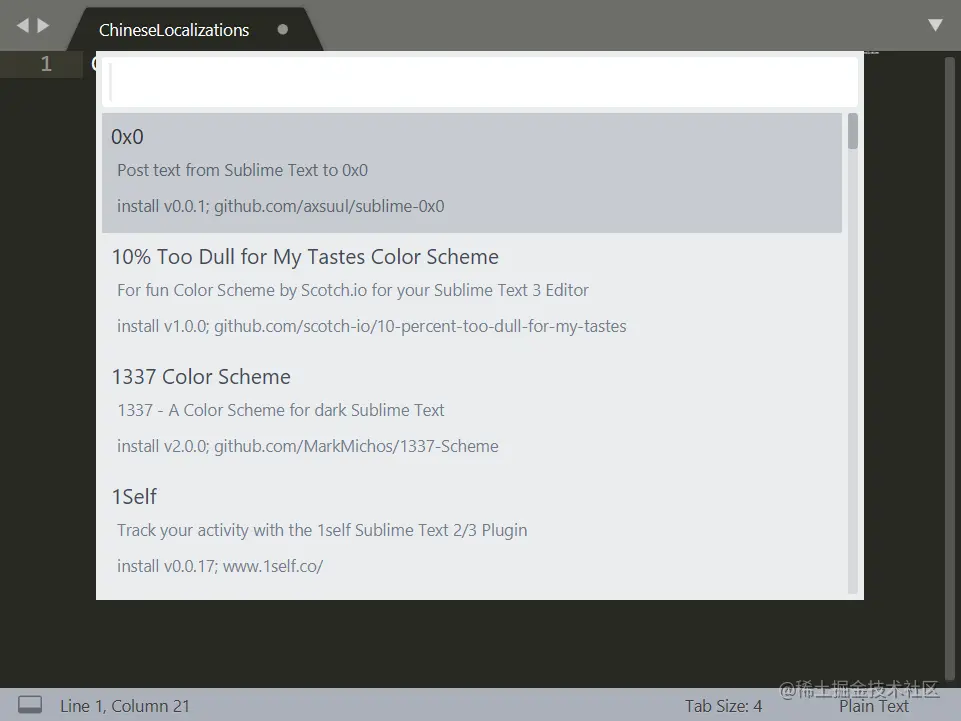The width and height of the screenshot is (961, 721).
Task: Select the ChineseLocalizations tab
Action: pos(173,30)
